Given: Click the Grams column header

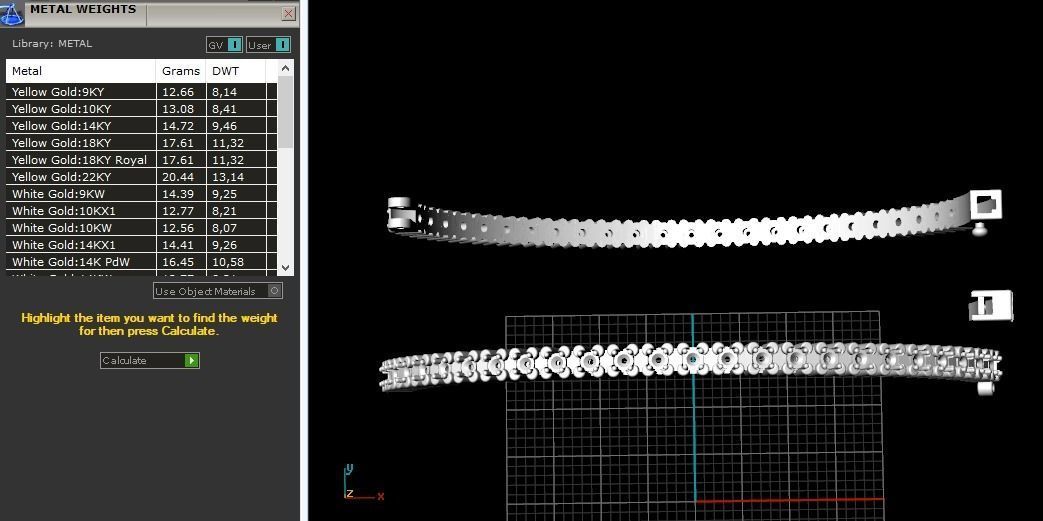Looking at the screenshot, I should pos(181,71).
